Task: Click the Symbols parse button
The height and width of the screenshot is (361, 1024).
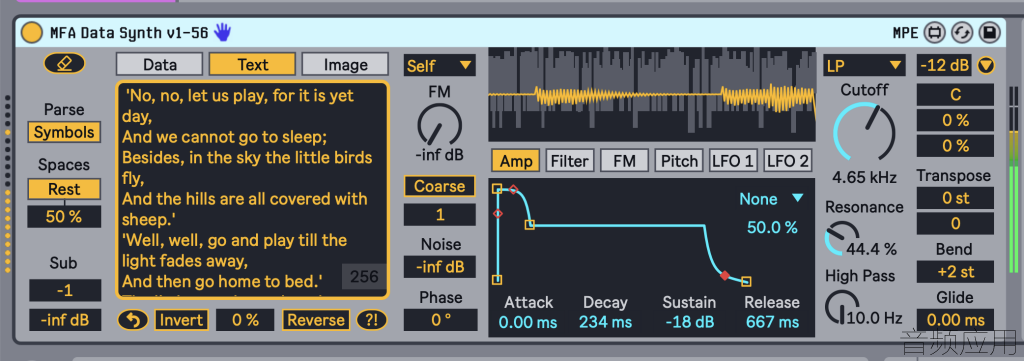Action: 64,132
